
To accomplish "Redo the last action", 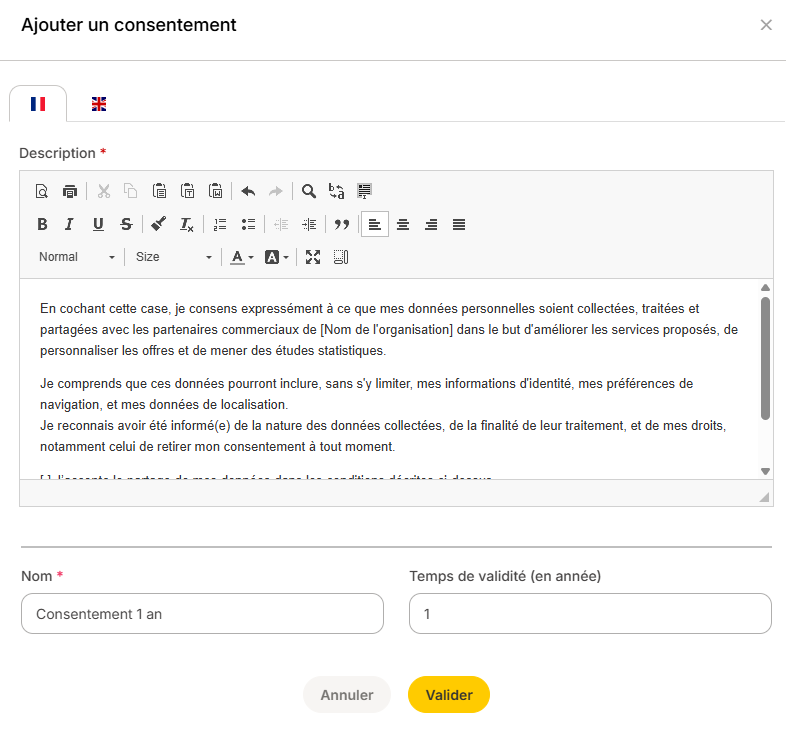I will point(276,191).
